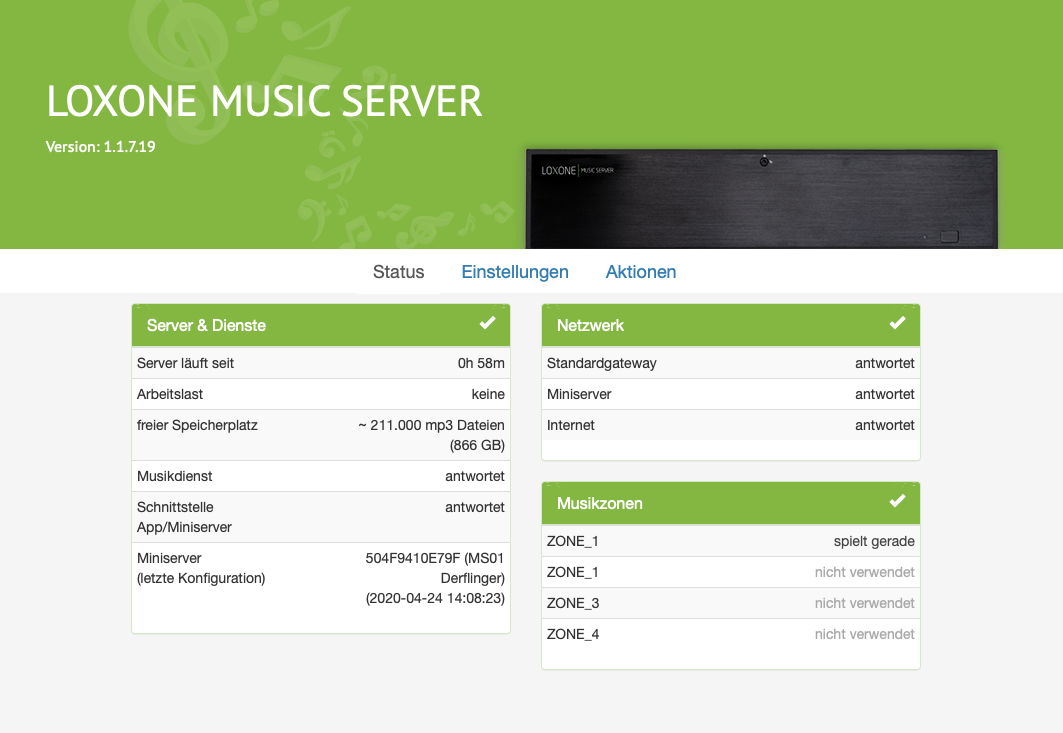This screenshot has height=733, width=1063.
Task: Click checkmark icon in Server & Dienste header
Action: point(487,323)
